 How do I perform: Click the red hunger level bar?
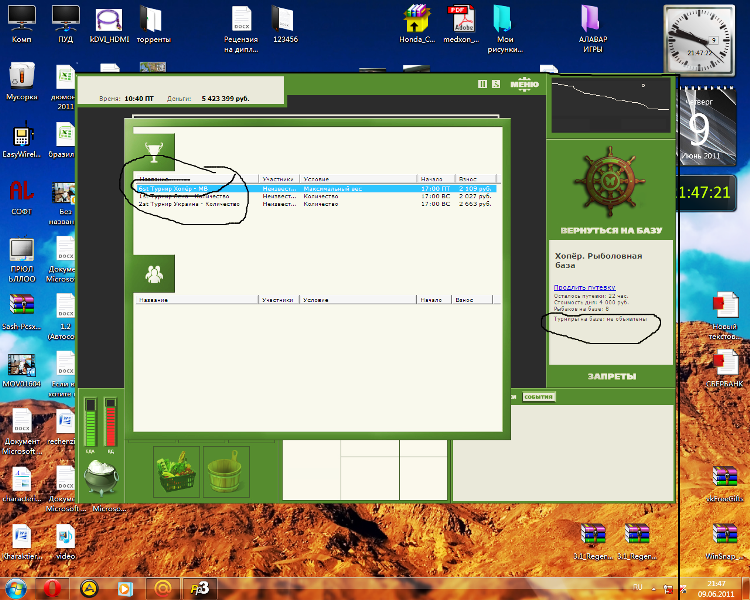tap(110, 422)
